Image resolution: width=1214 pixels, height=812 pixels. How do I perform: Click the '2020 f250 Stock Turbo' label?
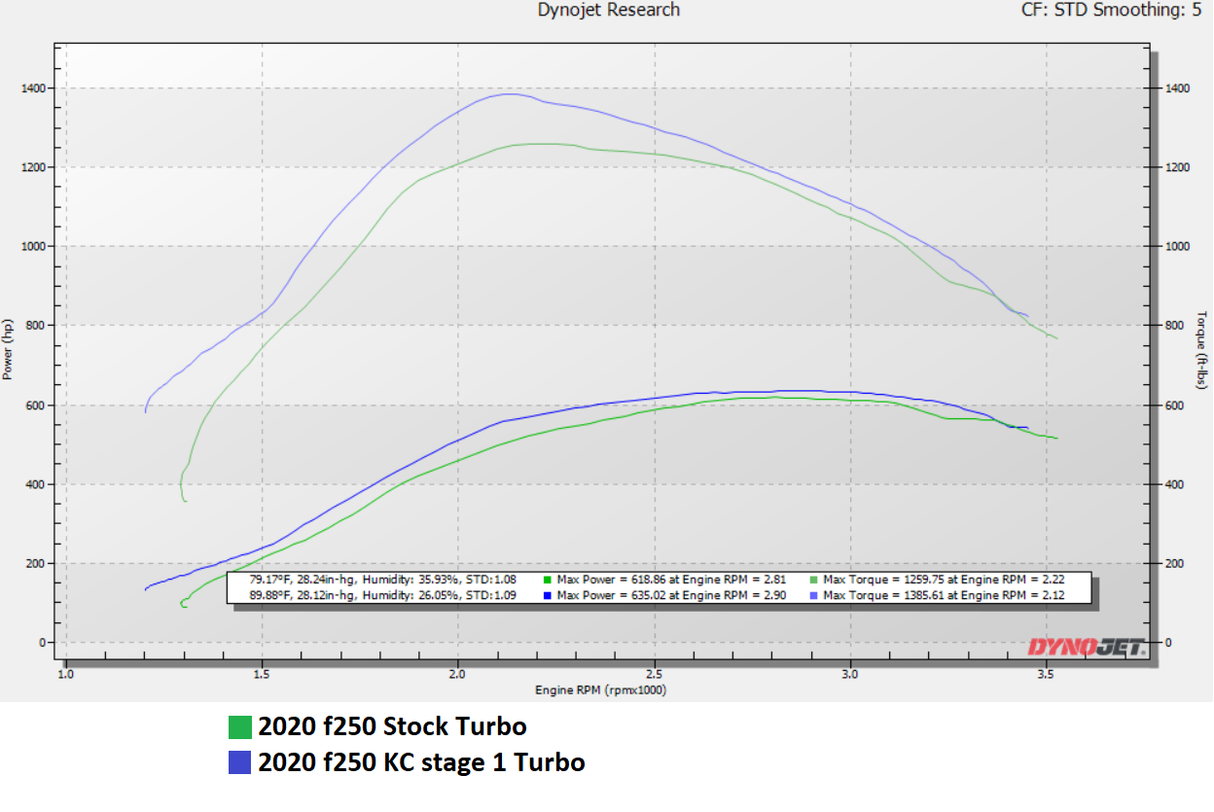392,726
